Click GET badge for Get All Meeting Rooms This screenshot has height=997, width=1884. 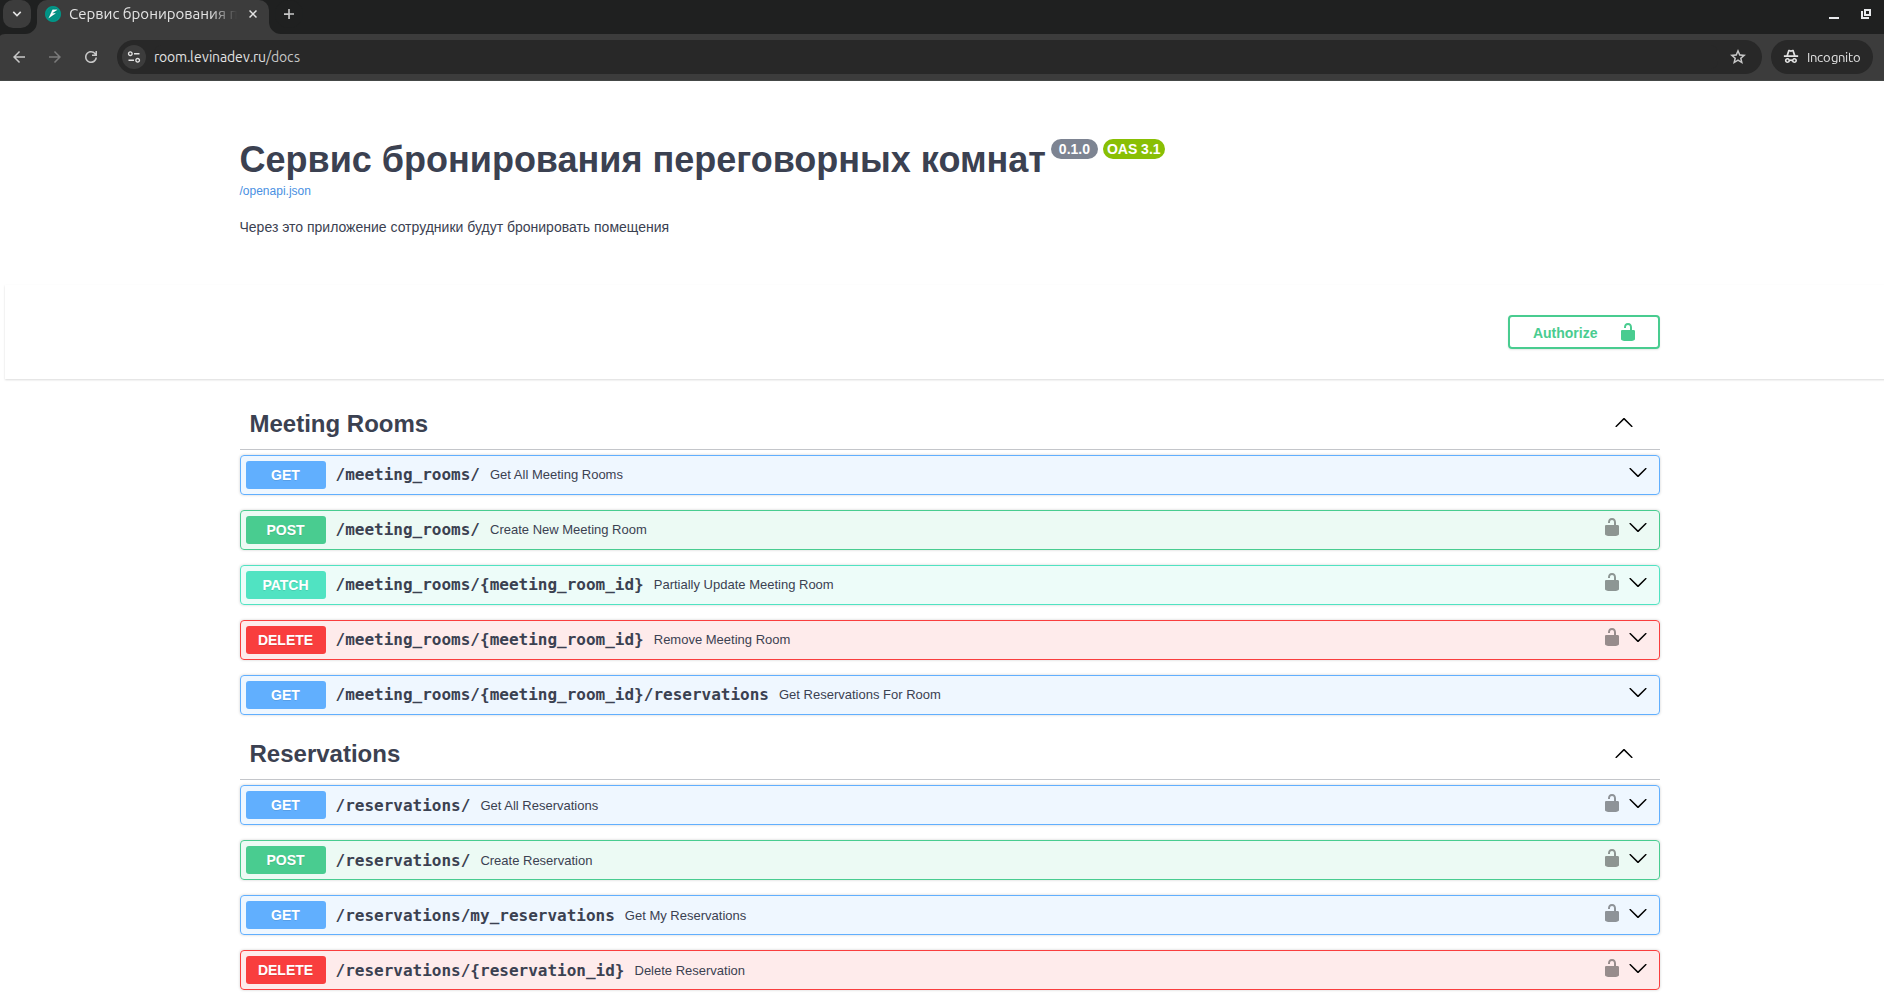point(286,475)
